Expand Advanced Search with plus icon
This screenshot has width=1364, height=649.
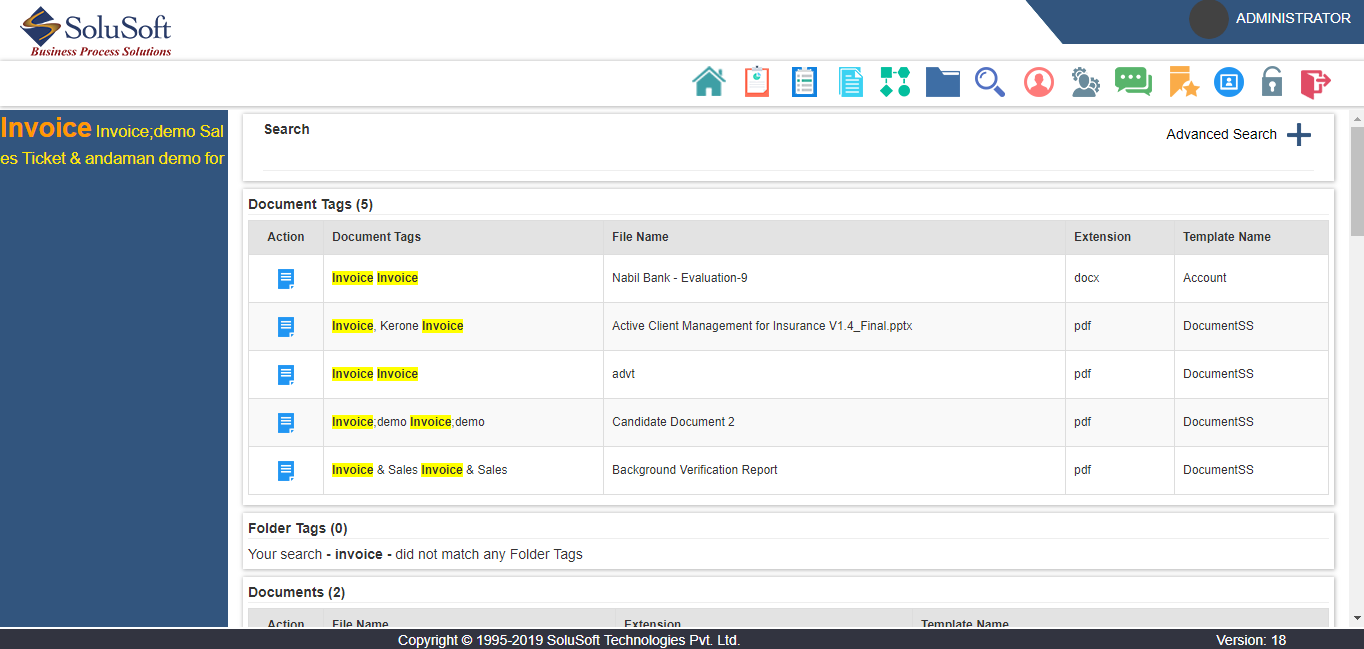[1298, 135]
